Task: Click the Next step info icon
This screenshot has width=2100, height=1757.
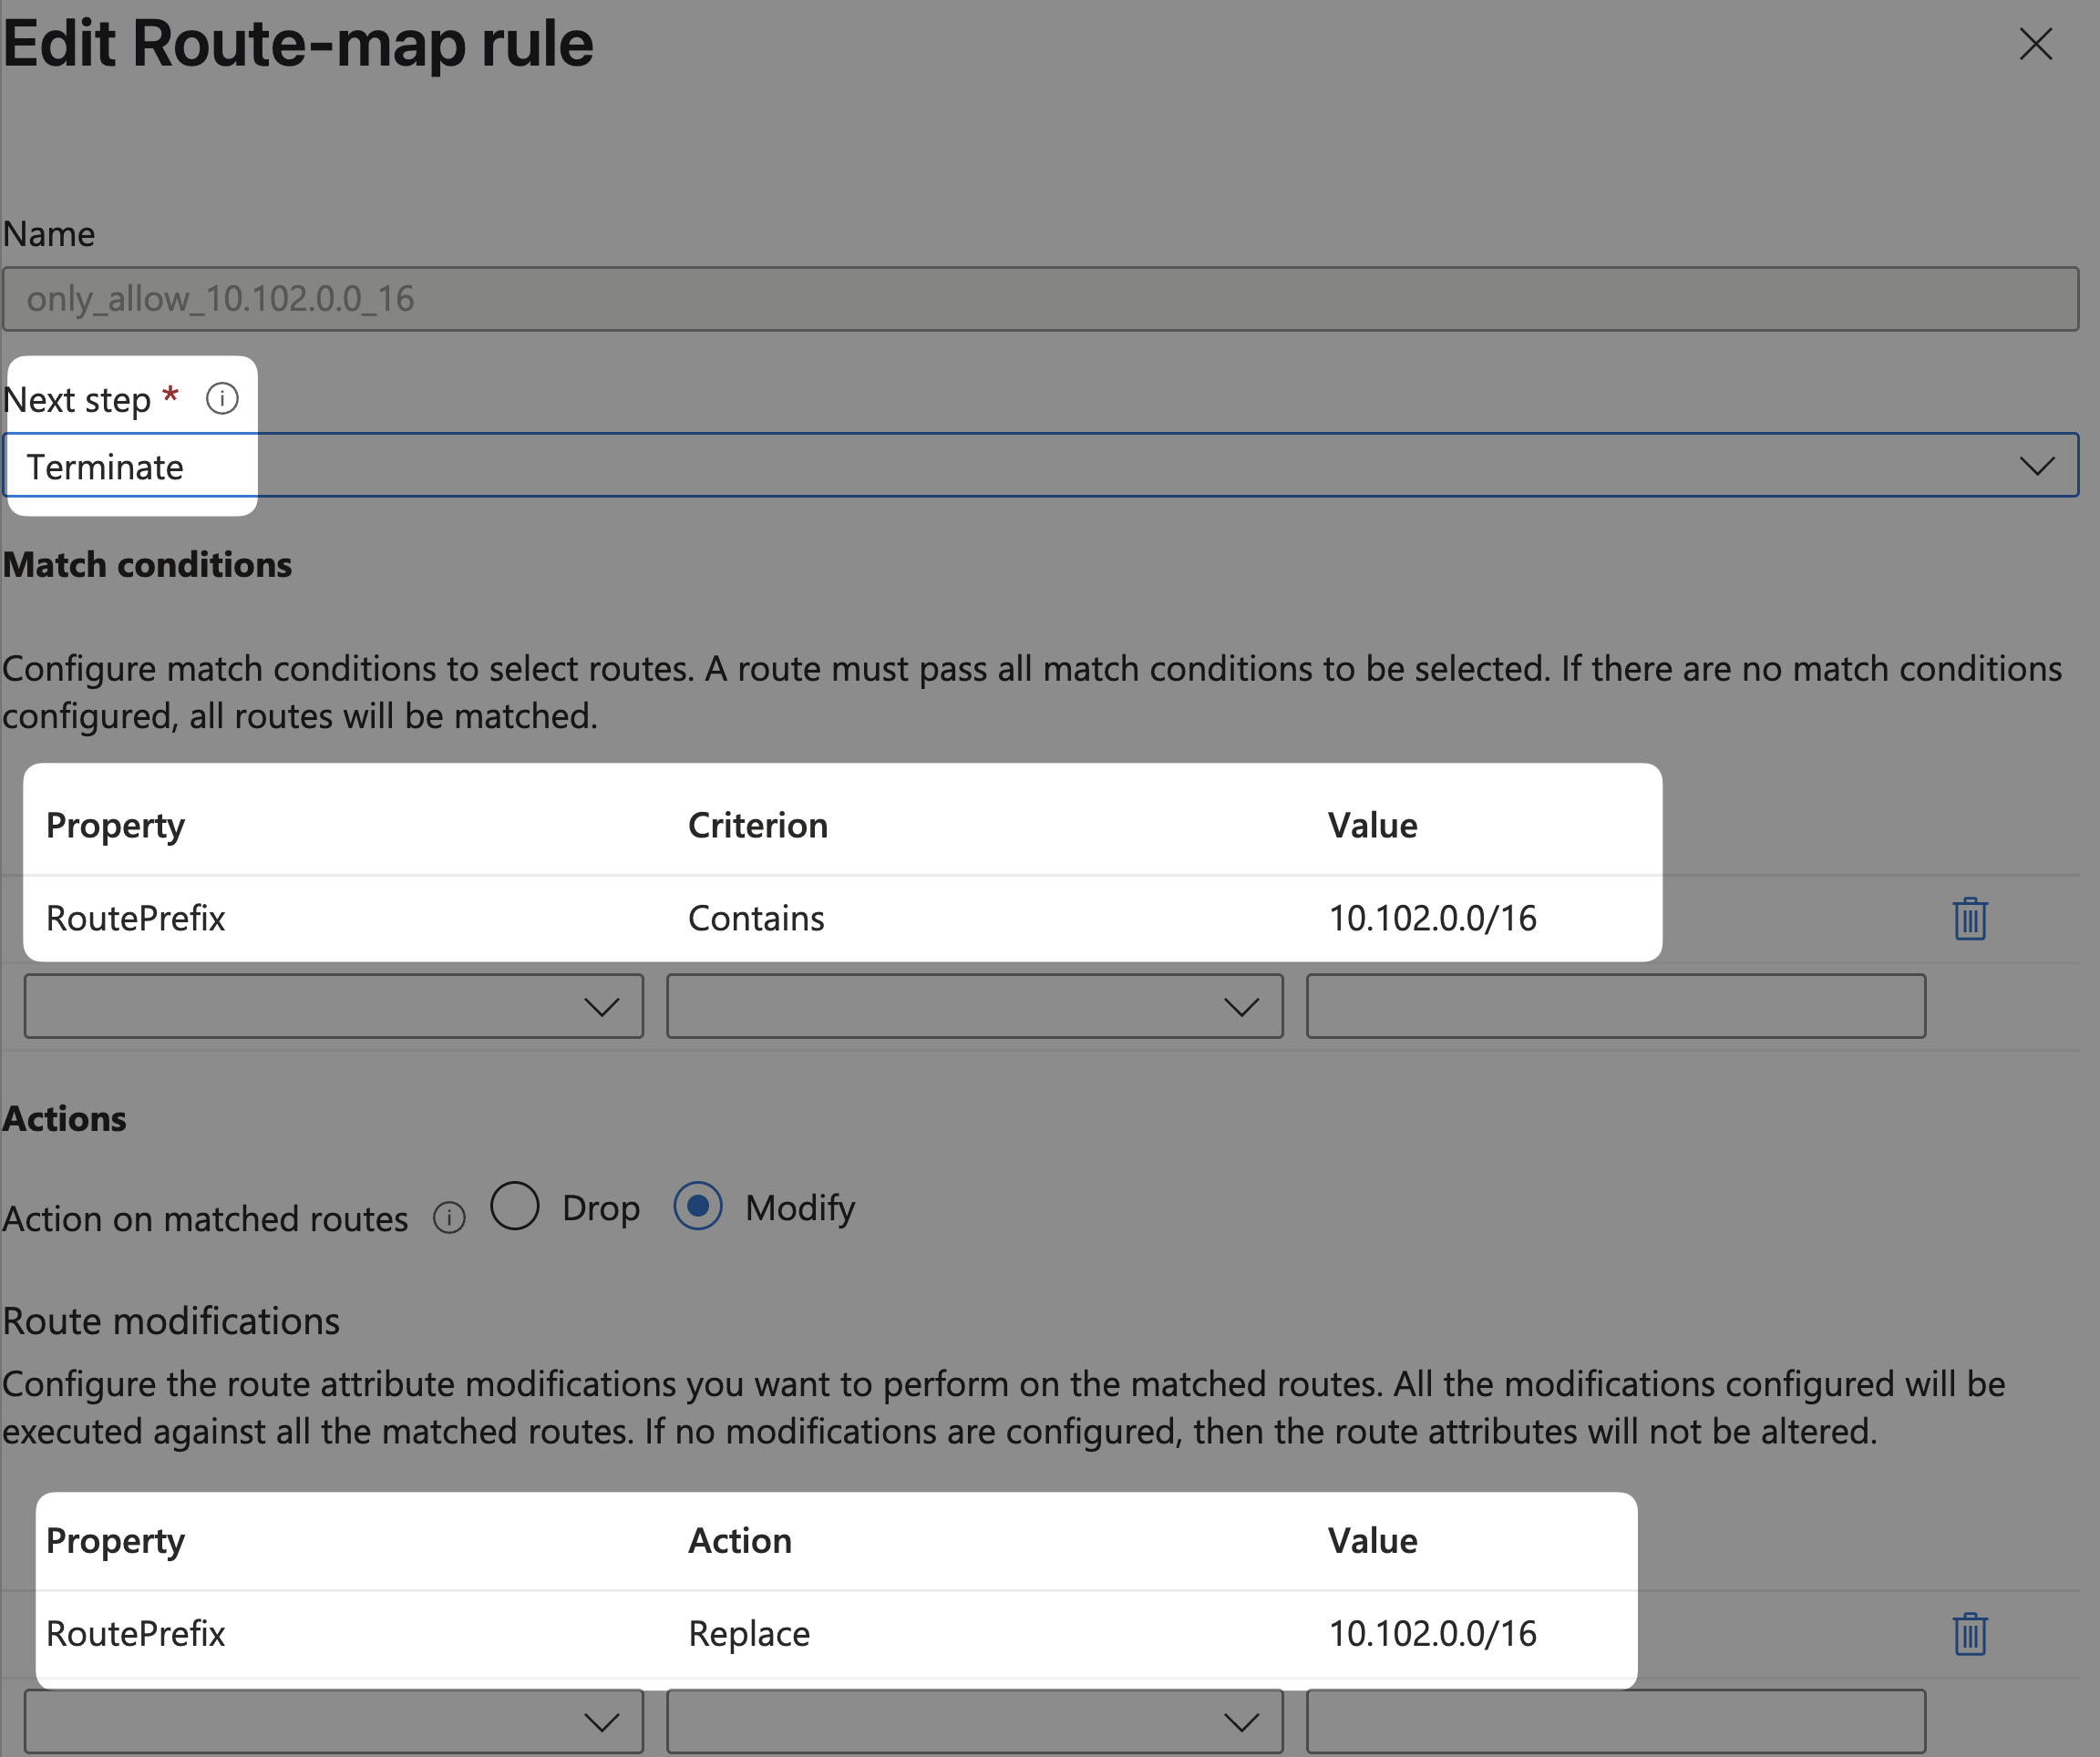Action: coord(222,399)
